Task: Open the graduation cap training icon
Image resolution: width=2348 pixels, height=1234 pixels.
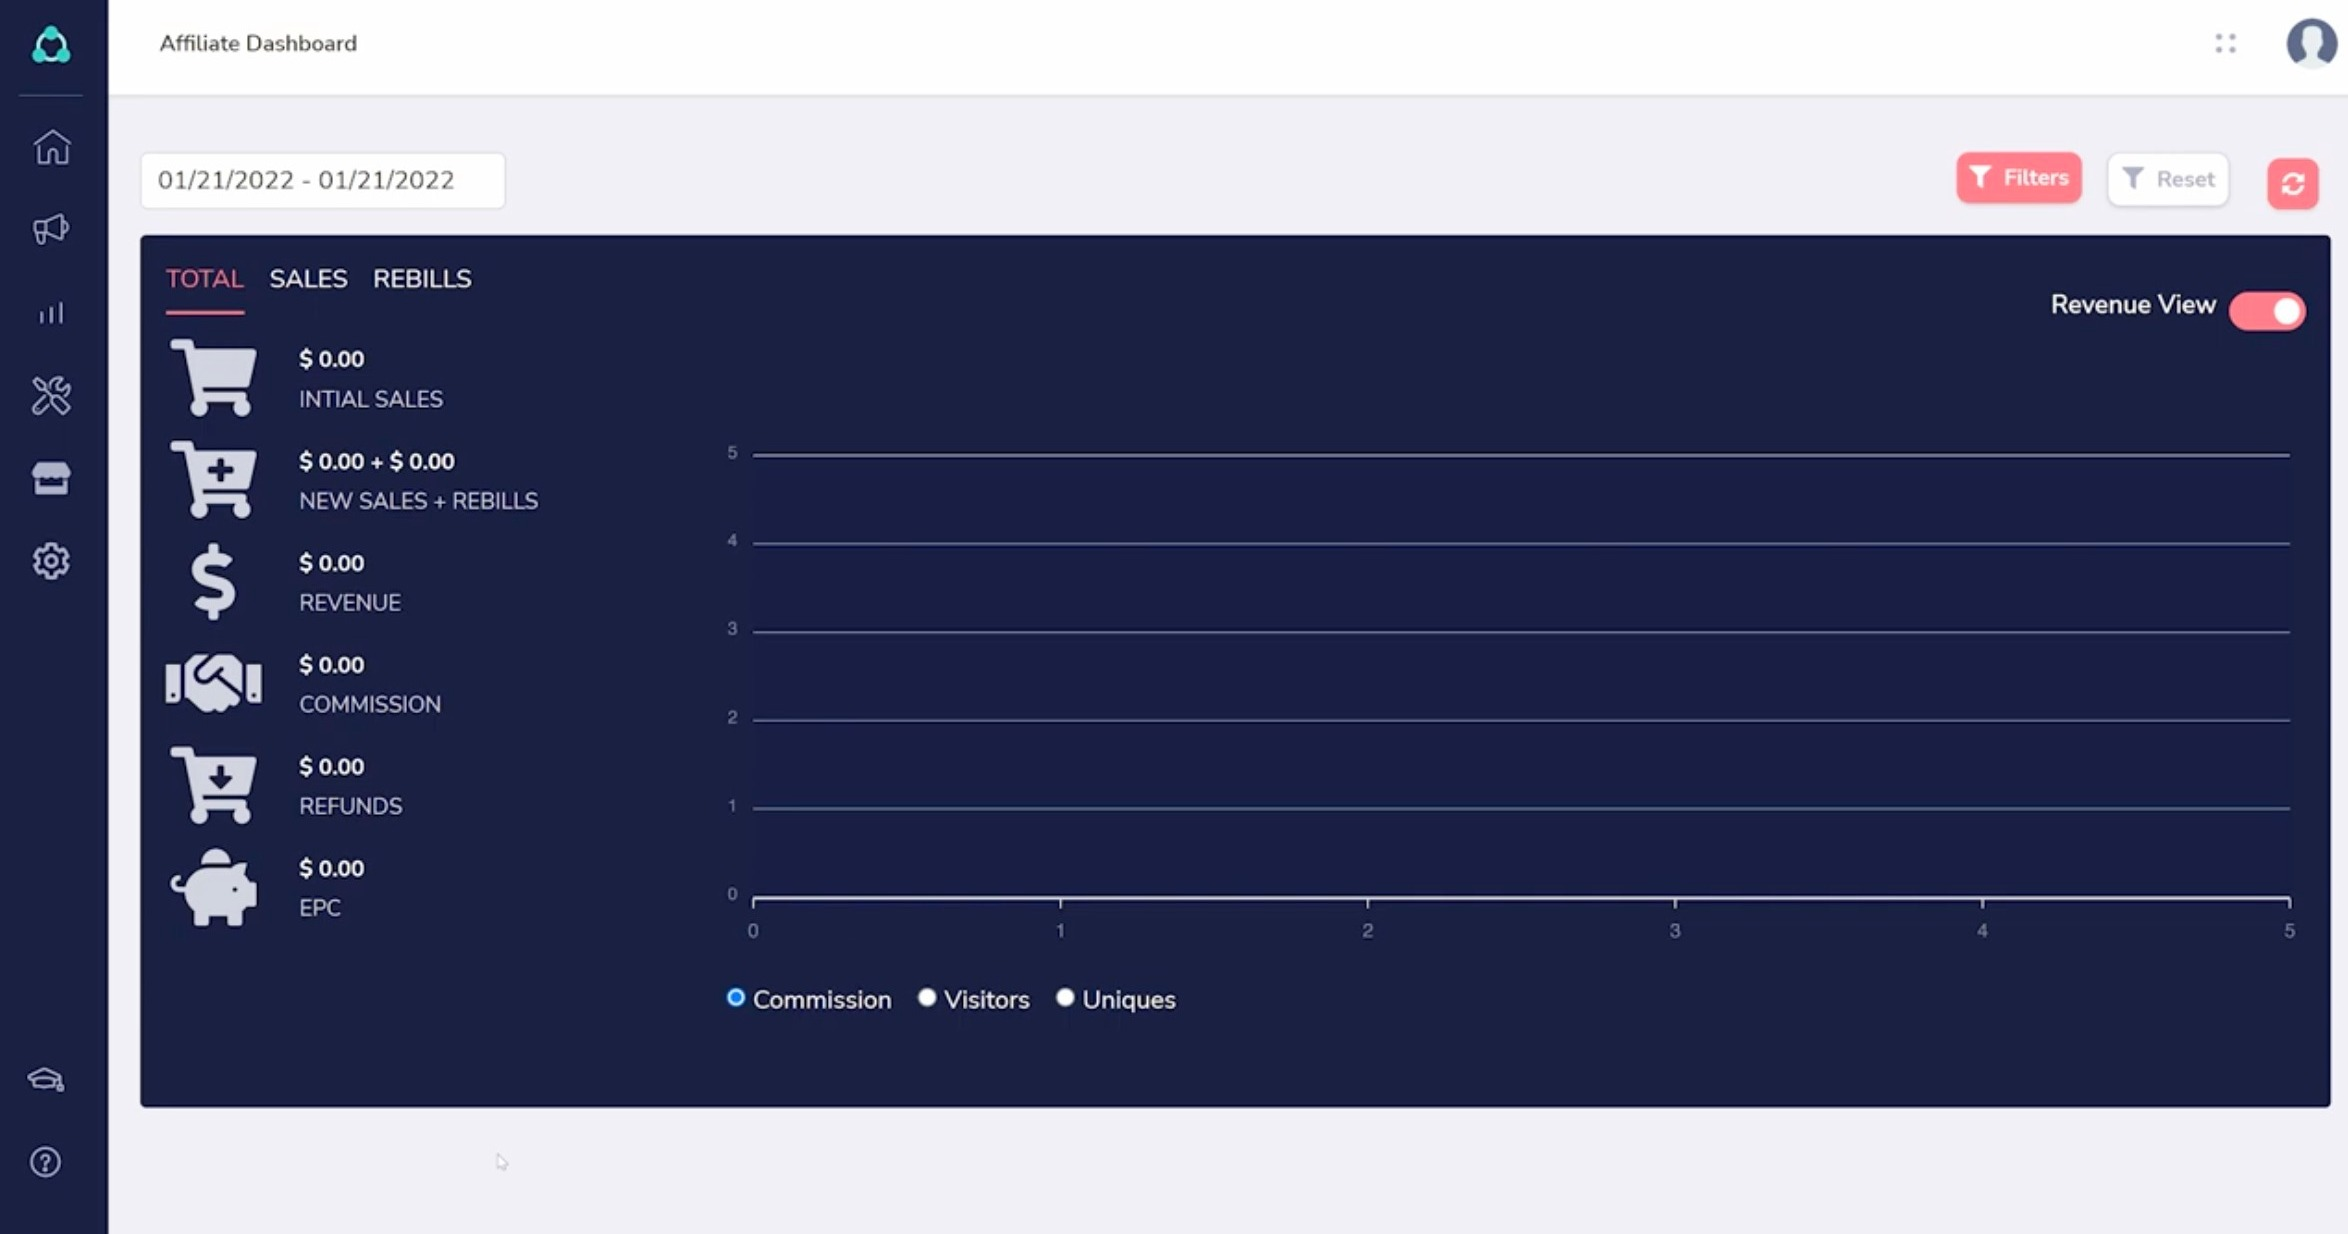Action: point(46,1080)
